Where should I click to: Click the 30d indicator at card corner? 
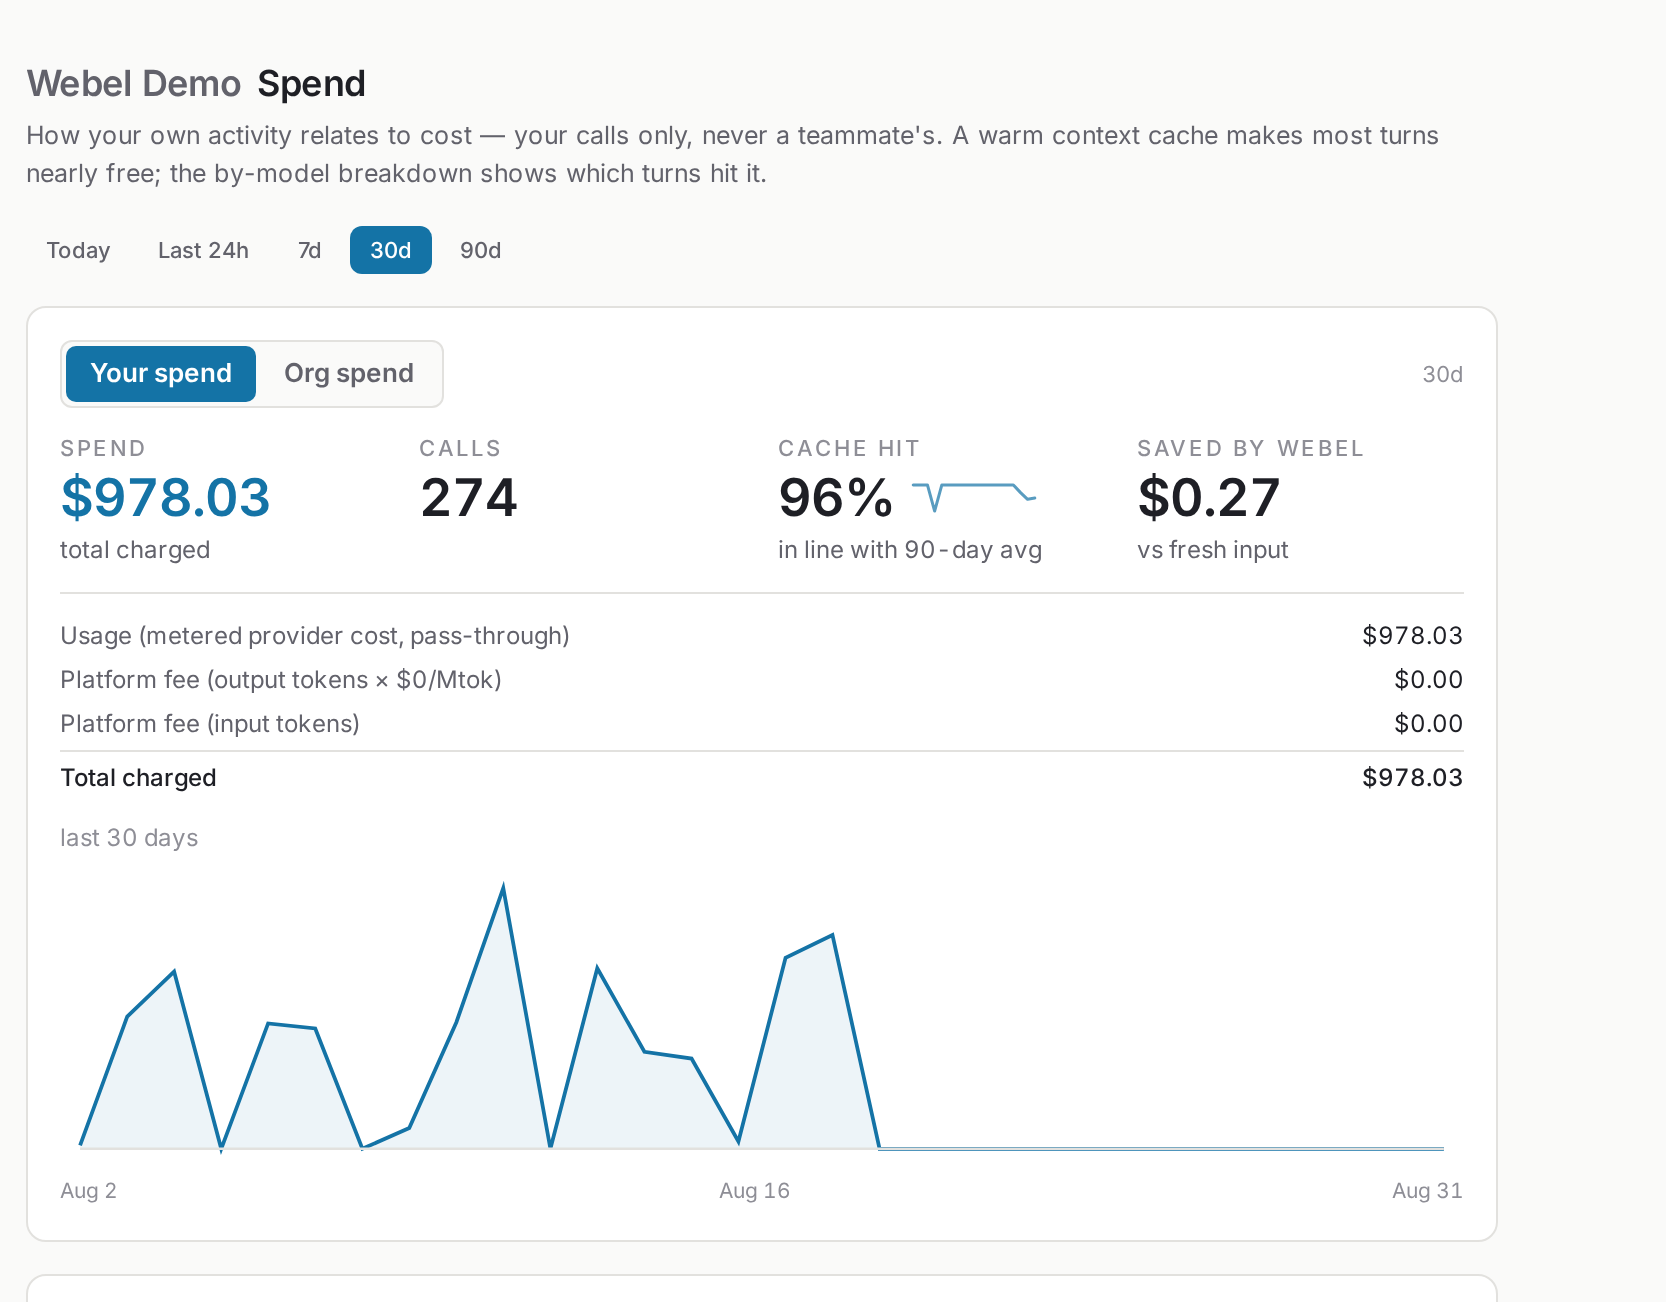point(1442,374)
